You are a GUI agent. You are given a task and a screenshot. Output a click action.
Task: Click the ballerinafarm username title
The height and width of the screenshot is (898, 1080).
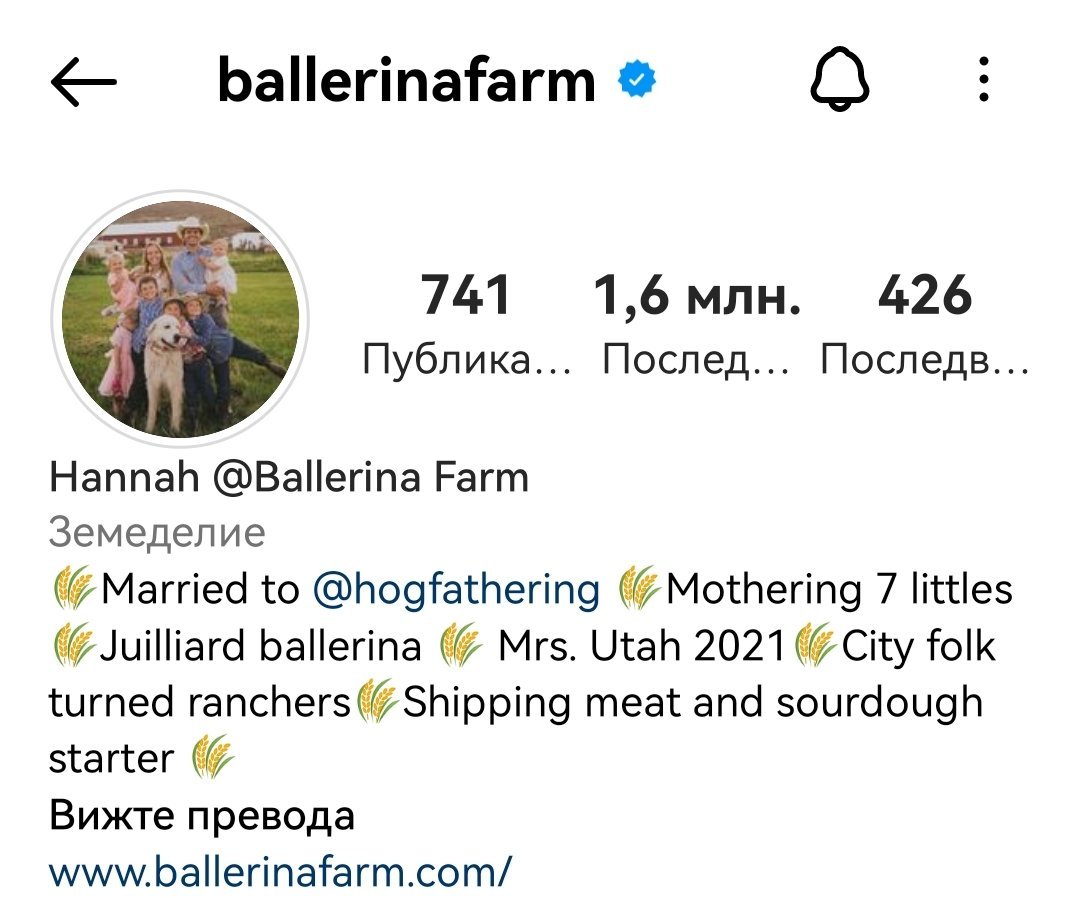click(x=406, y=82)
